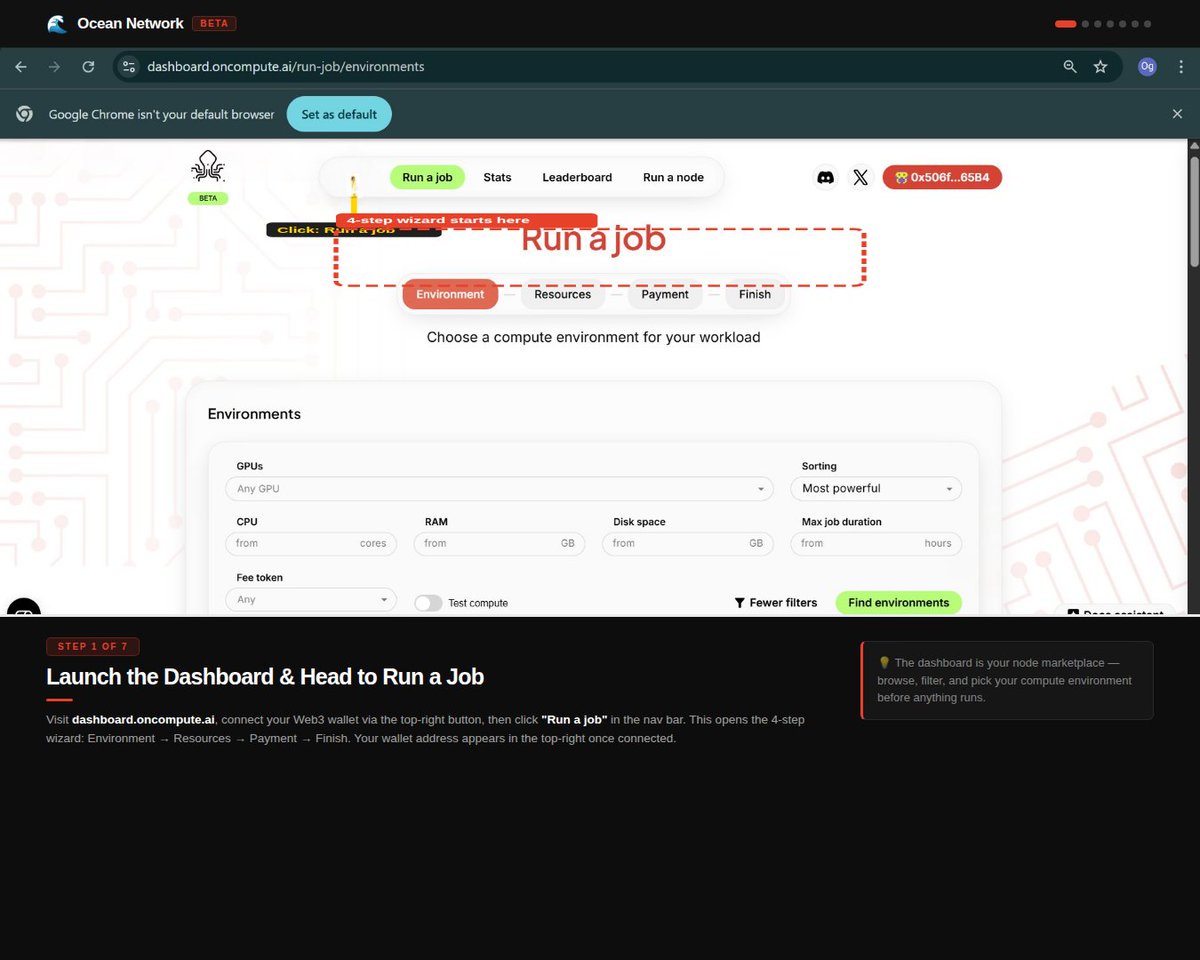Click "Choose a compute environment for your workload" text
Image resolution: width=1200 pixels, height=960 pixels.
coord(594,337)
